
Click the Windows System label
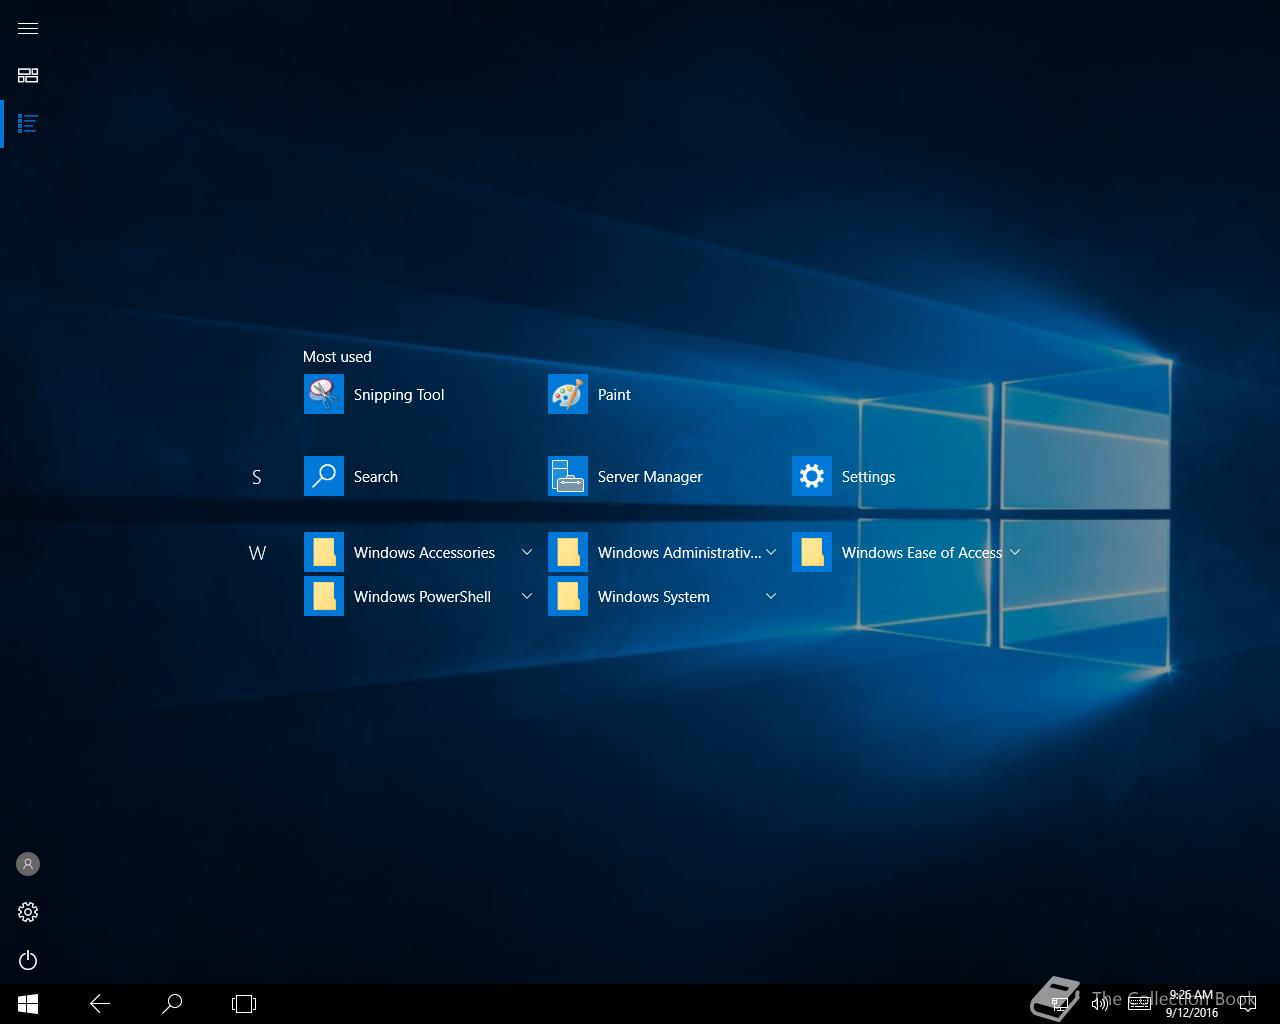click(654, 597)
